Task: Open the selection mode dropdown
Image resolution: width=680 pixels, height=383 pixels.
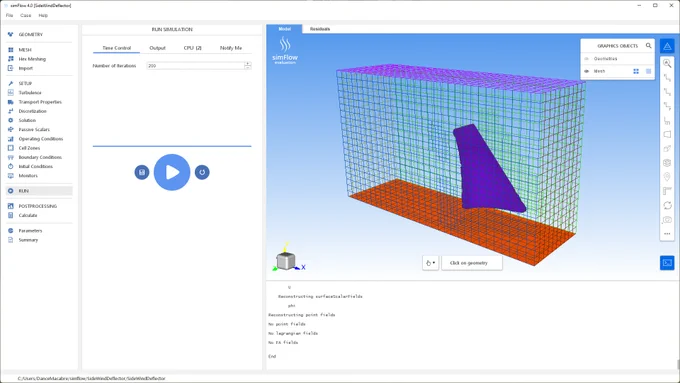Action: pyautogui.click(x=430, y=263)
